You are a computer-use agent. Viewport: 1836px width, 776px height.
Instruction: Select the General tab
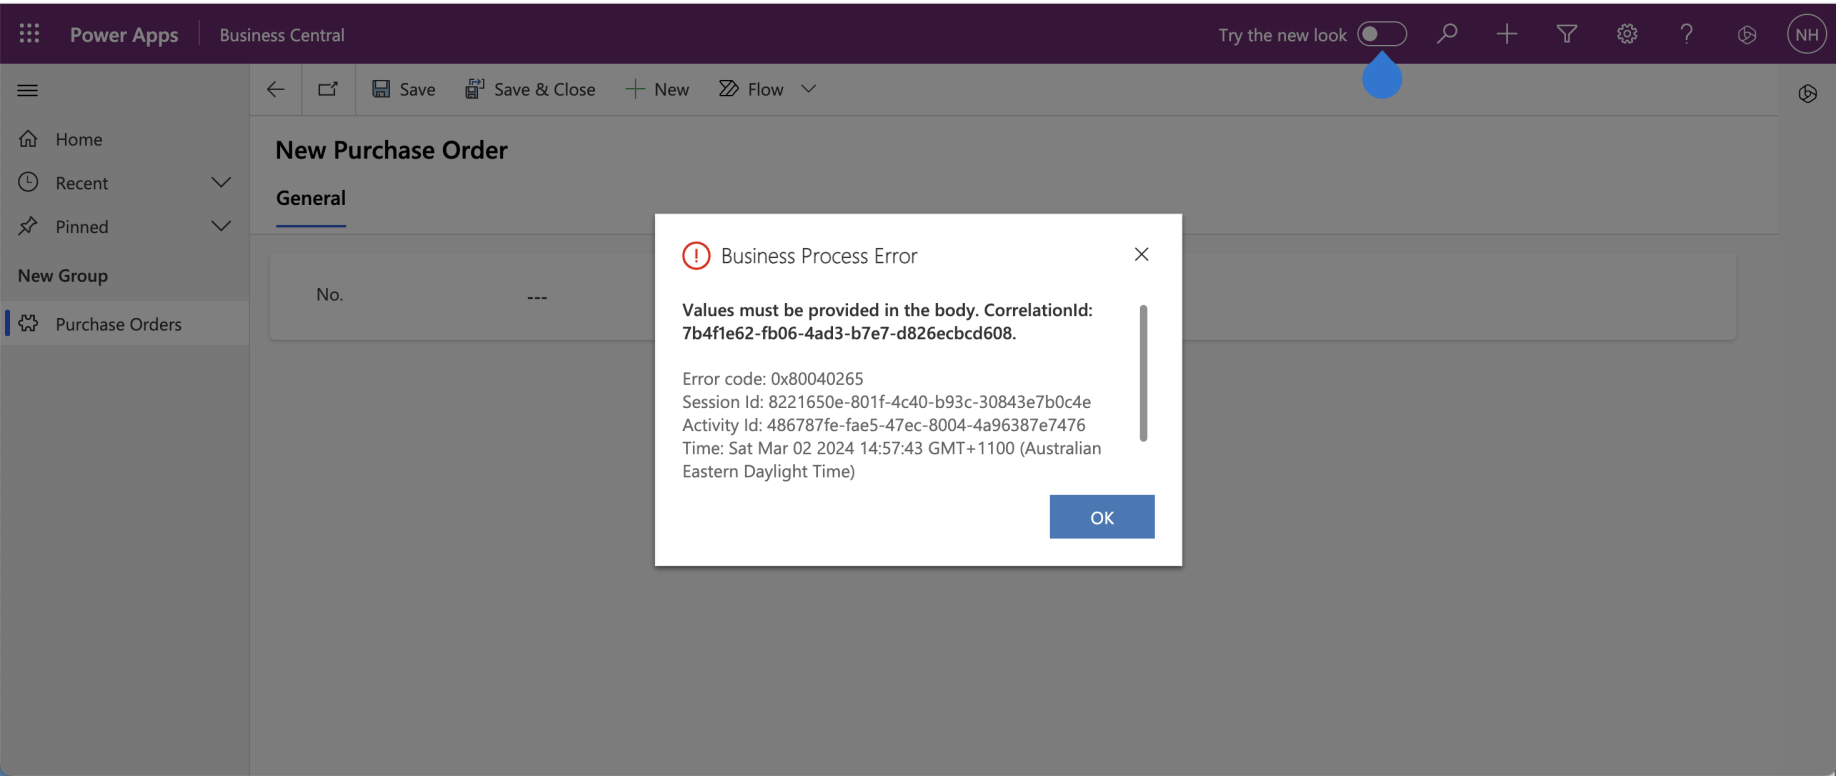click(311, 198)
